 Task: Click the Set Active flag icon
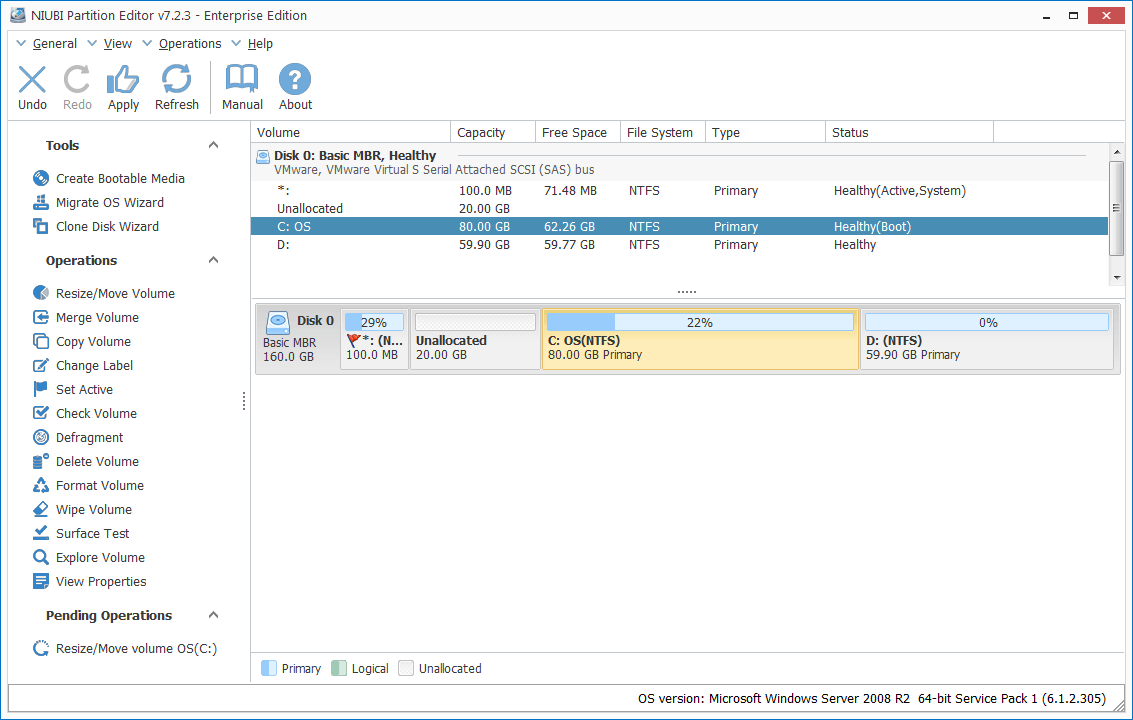coord(41,389)
